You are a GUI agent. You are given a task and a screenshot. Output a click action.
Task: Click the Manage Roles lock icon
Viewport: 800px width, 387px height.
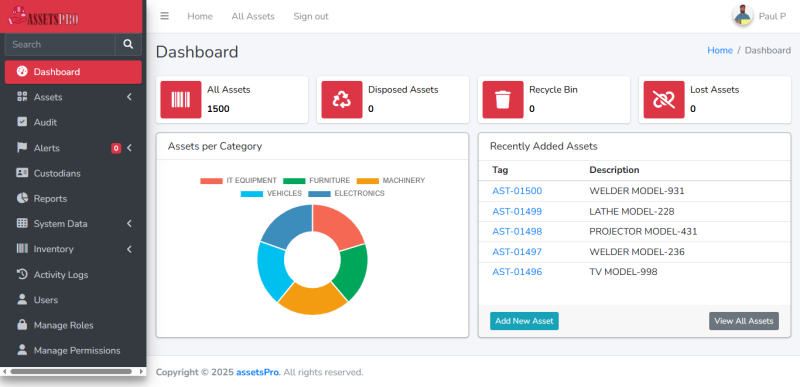tap(22, 325)
